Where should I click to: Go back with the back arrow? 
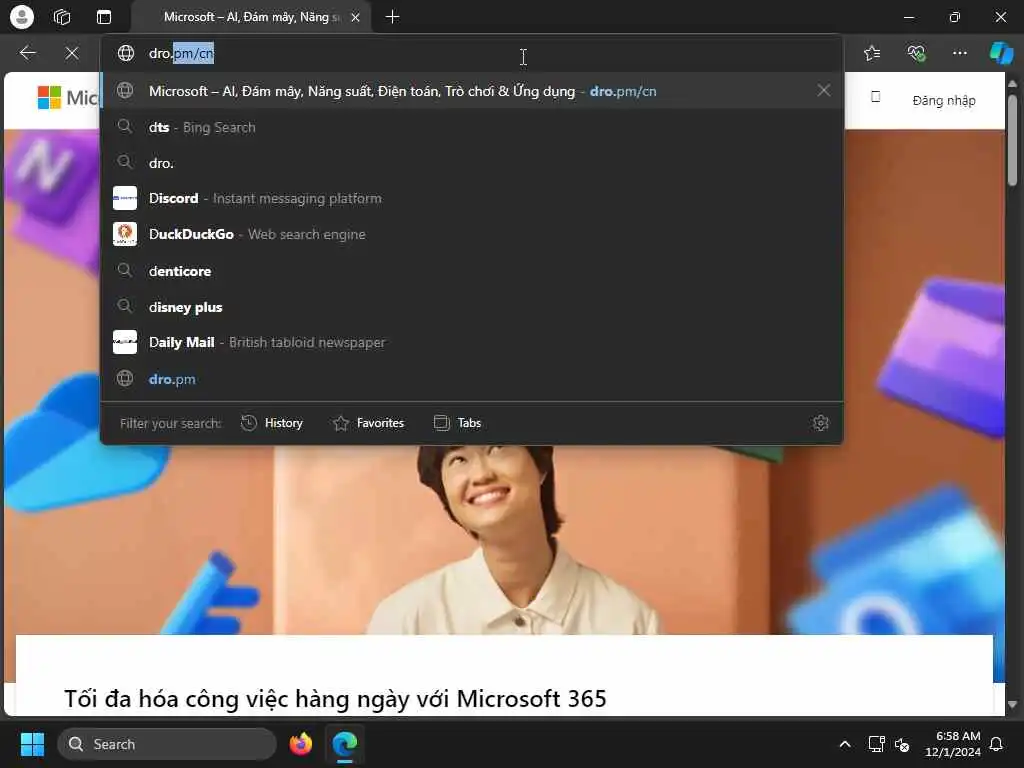[x=27, y=53]
